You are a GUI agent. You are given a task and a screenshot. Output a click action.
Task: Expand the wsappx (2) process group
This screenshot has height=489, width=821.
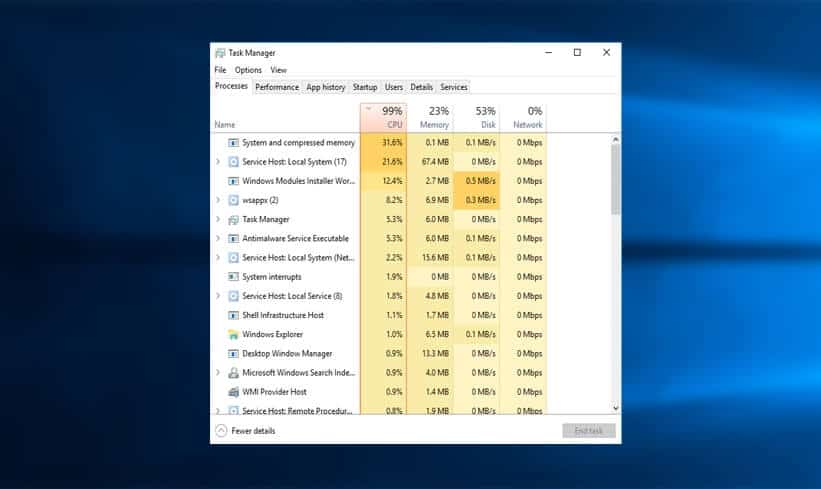pos(218,200)
